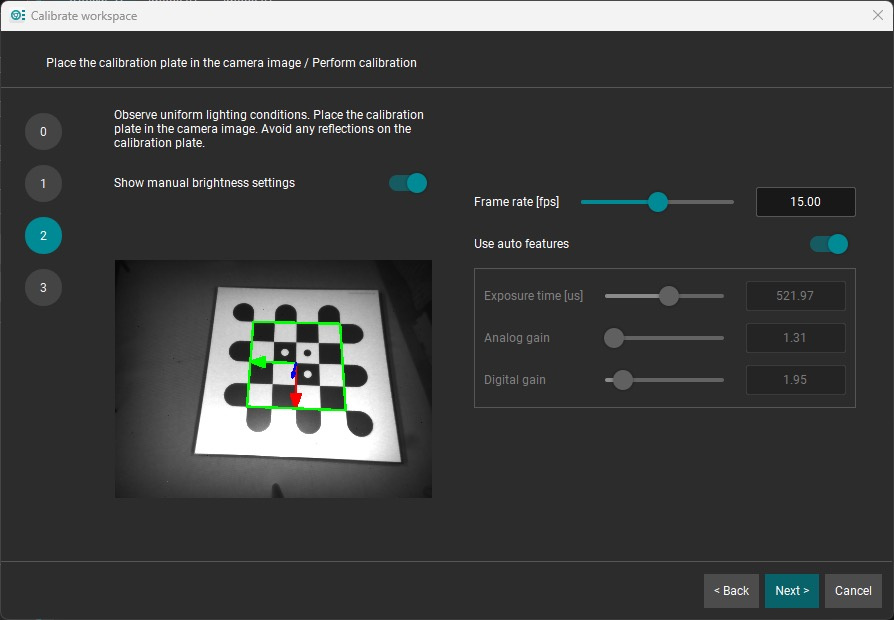
Task: Click the Calibrate workspace app icon
Action: click(x=18, y=15)
